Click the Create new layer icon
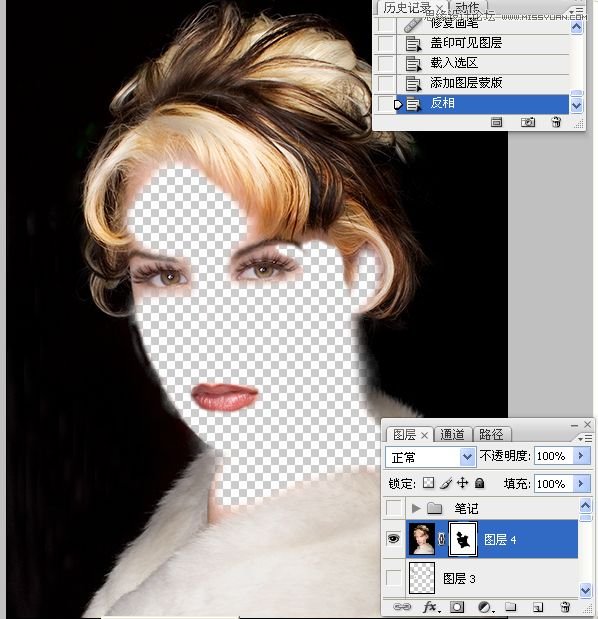The image size is (598, 619). [538, 607]
